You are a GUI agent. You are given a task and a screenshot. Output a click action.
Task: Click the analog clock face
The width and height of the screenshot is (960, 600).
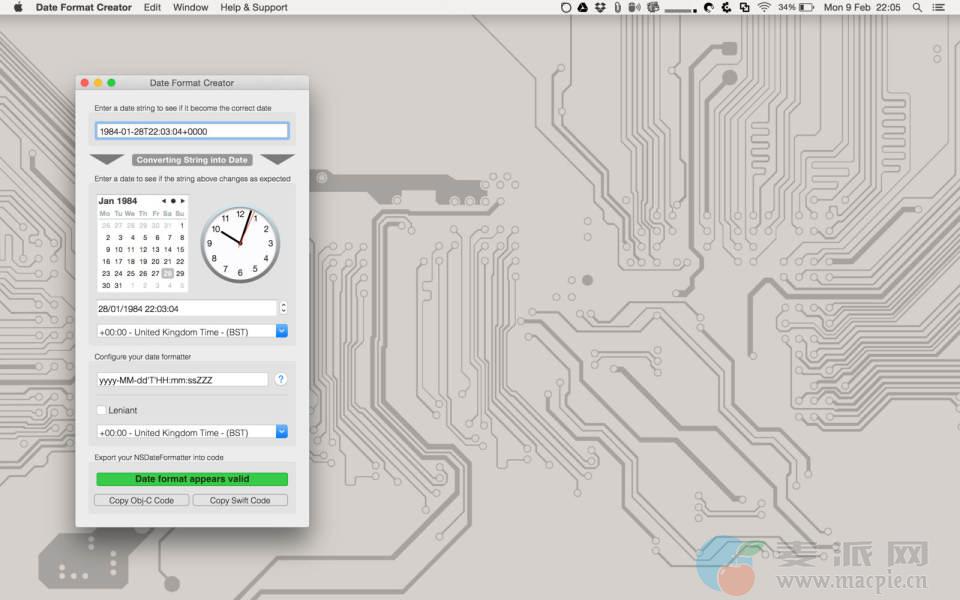240,244
